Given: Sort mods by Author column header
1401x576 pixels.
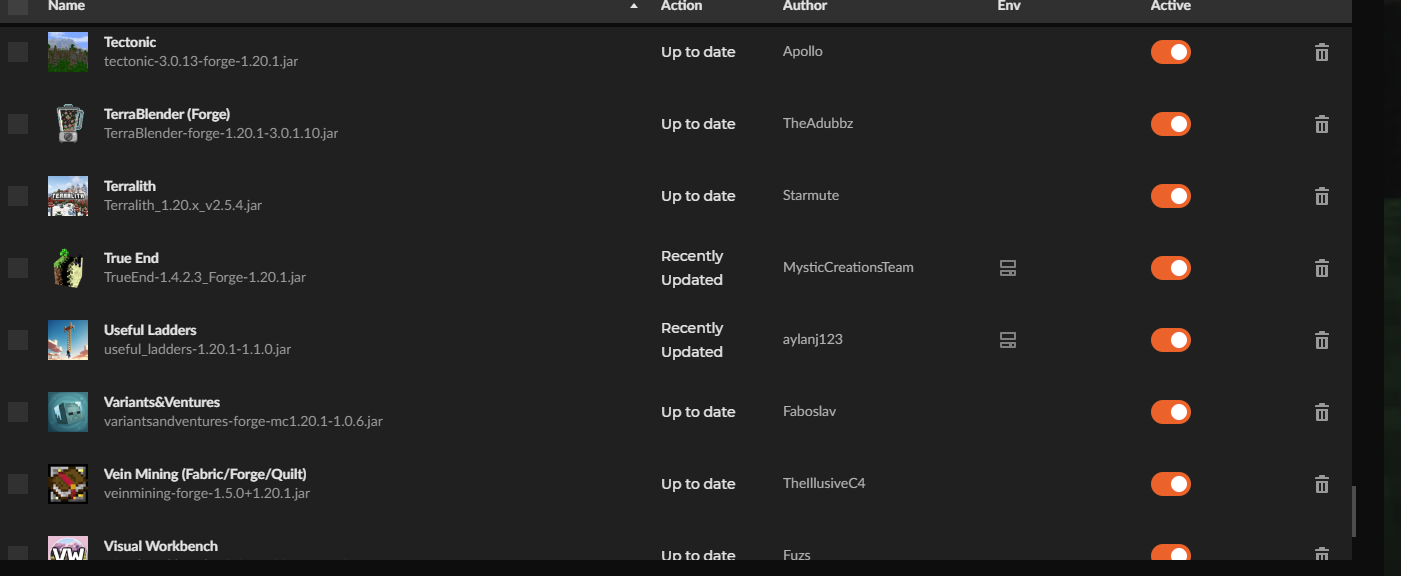Looking at the screenshot, I should (804, 6).
